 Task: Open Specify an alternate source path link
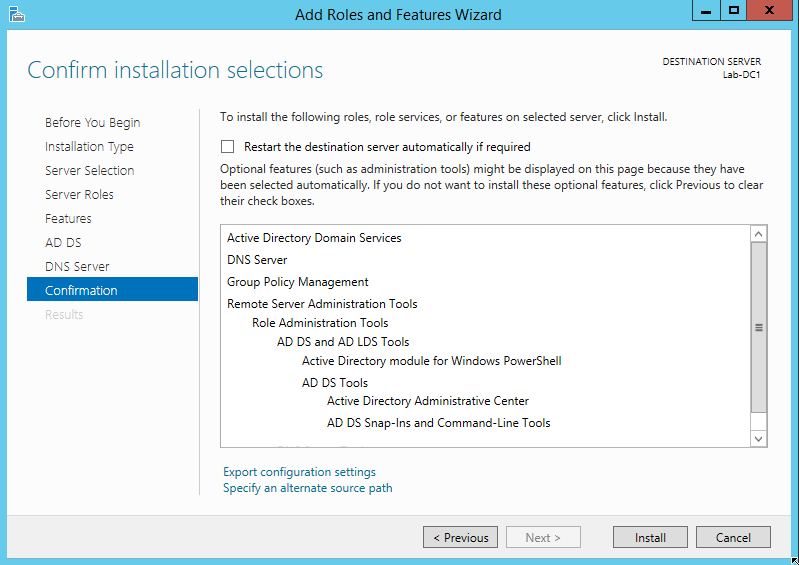pyautogui.click(x=307, y=488)
